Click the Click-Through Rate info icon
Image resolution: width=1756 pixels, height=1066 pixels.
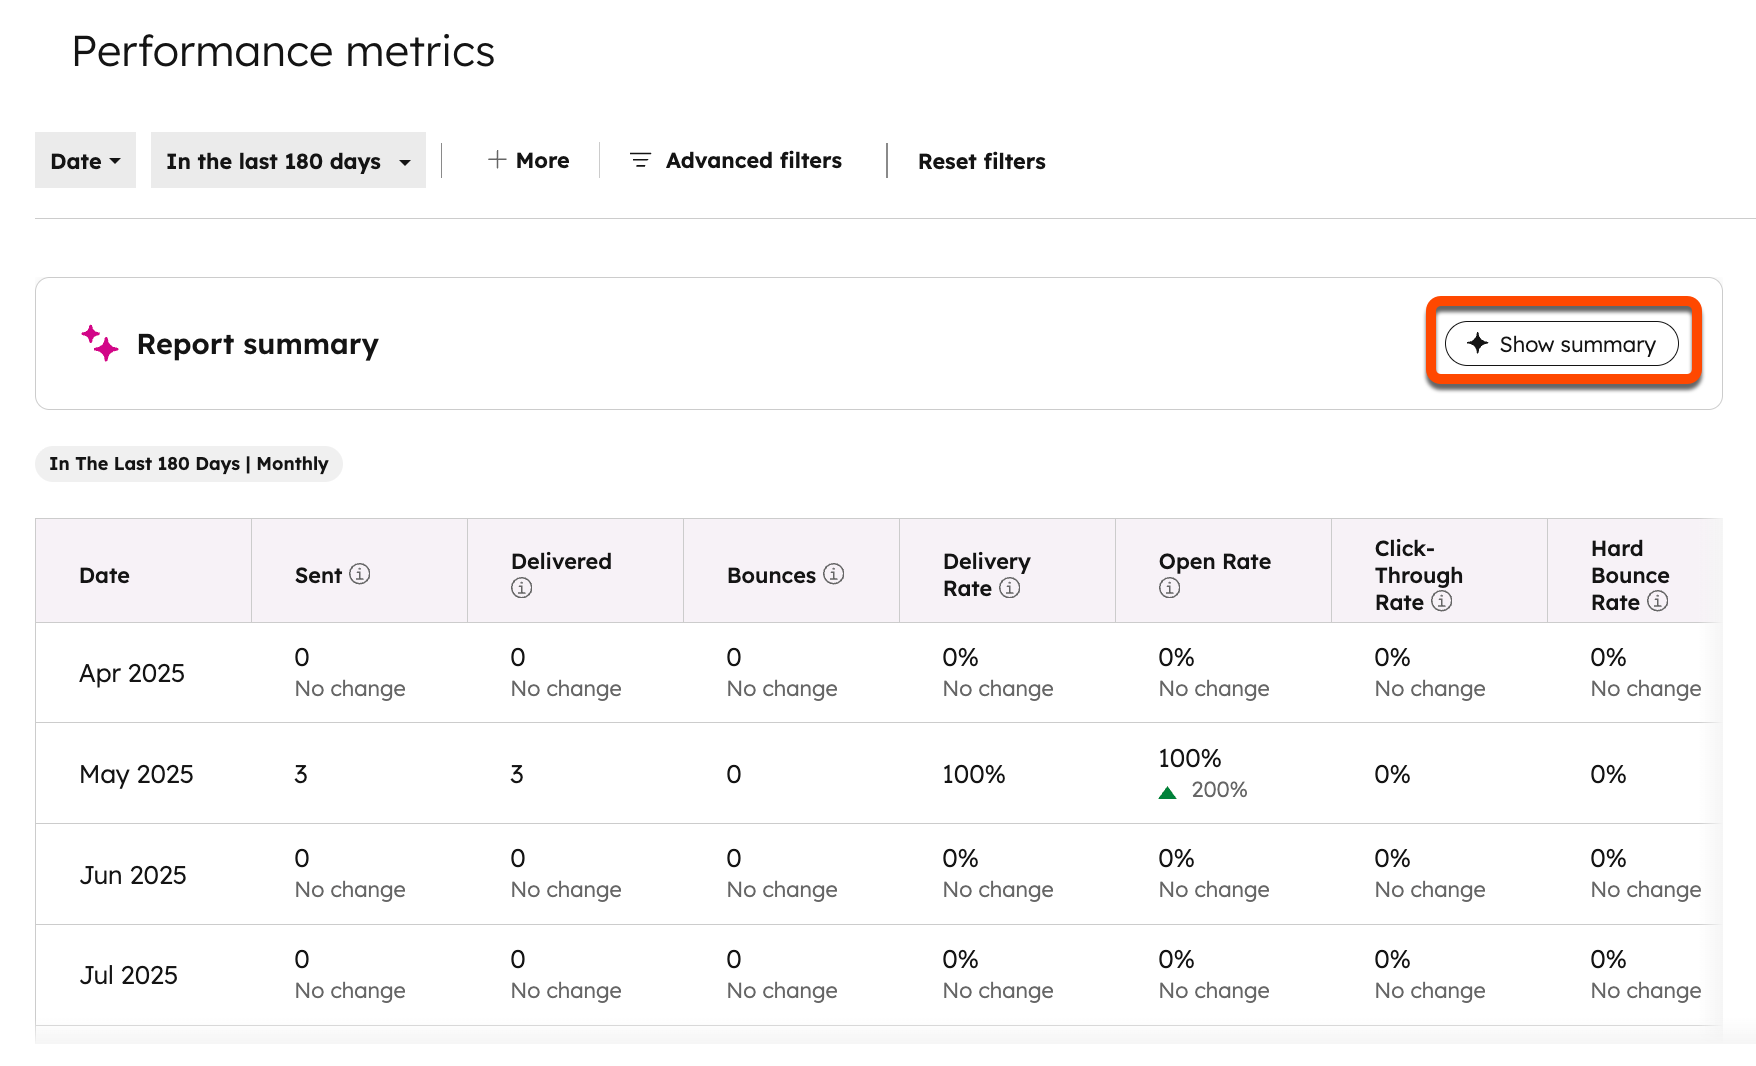point(1441,601)
